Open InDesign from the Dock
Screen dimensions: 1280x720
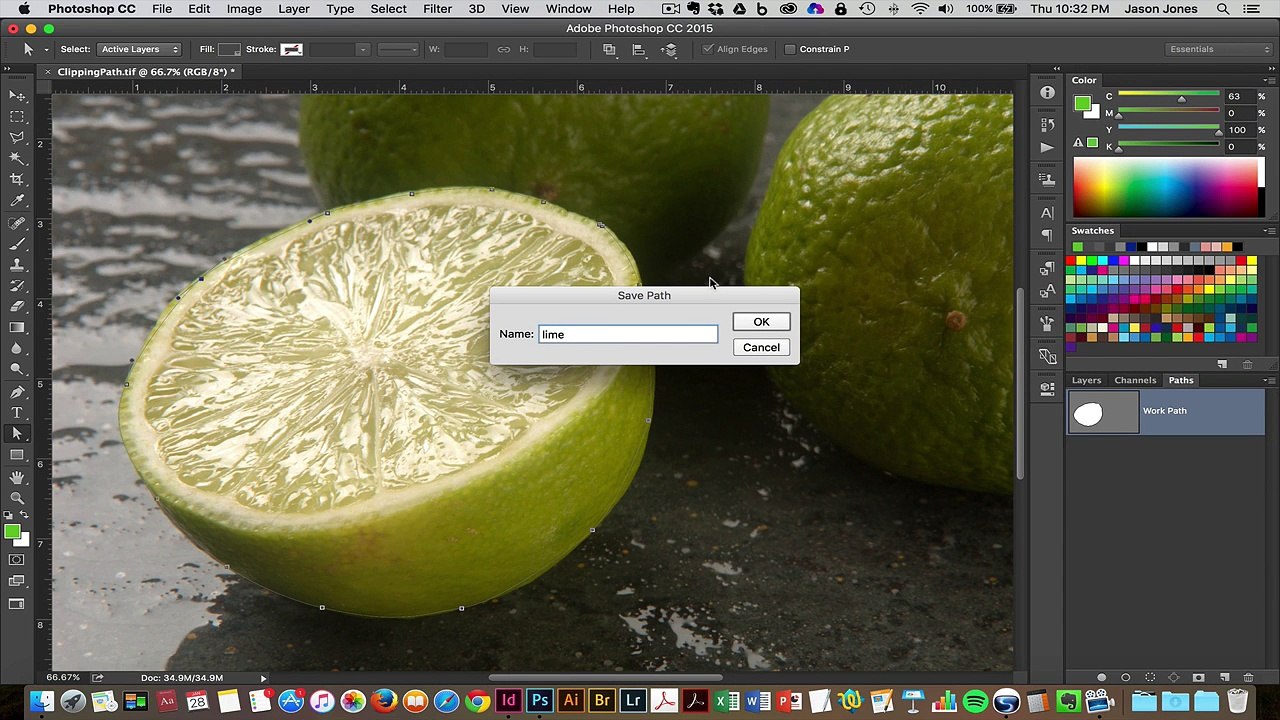(x=509, y=701)
